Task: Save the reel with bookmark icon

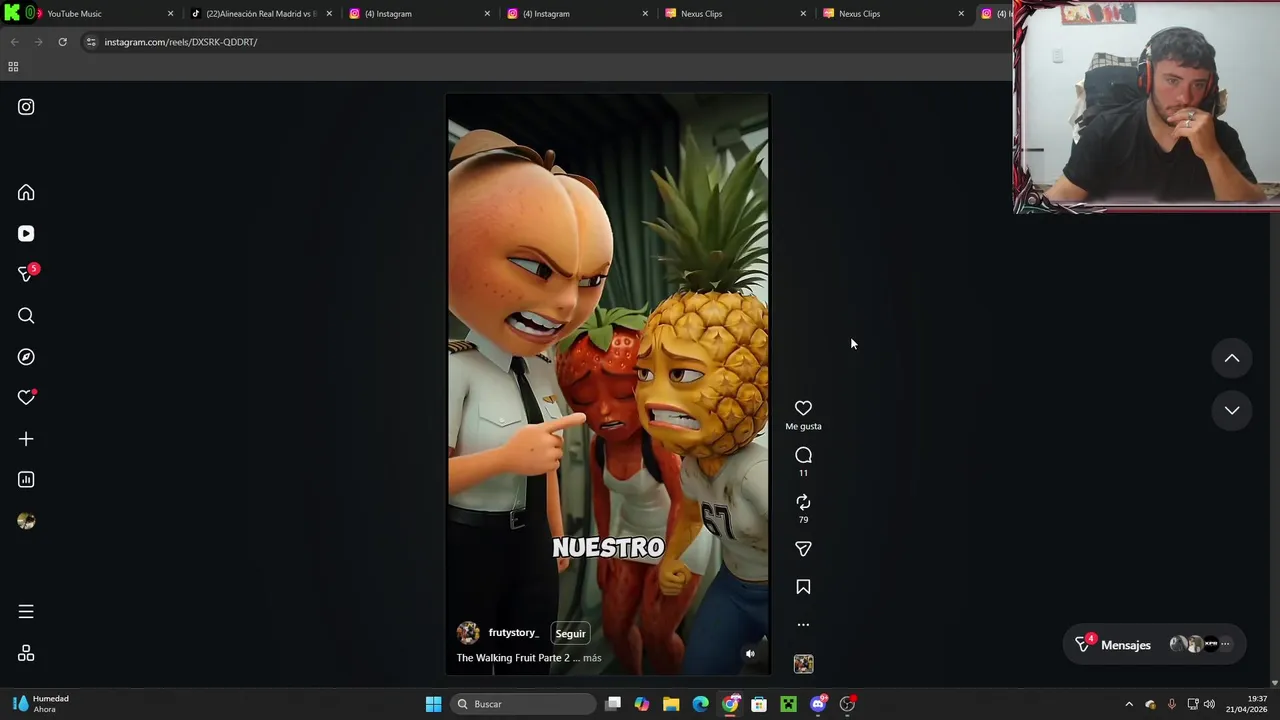Action: pyautogui.click(x=803, y=587)
